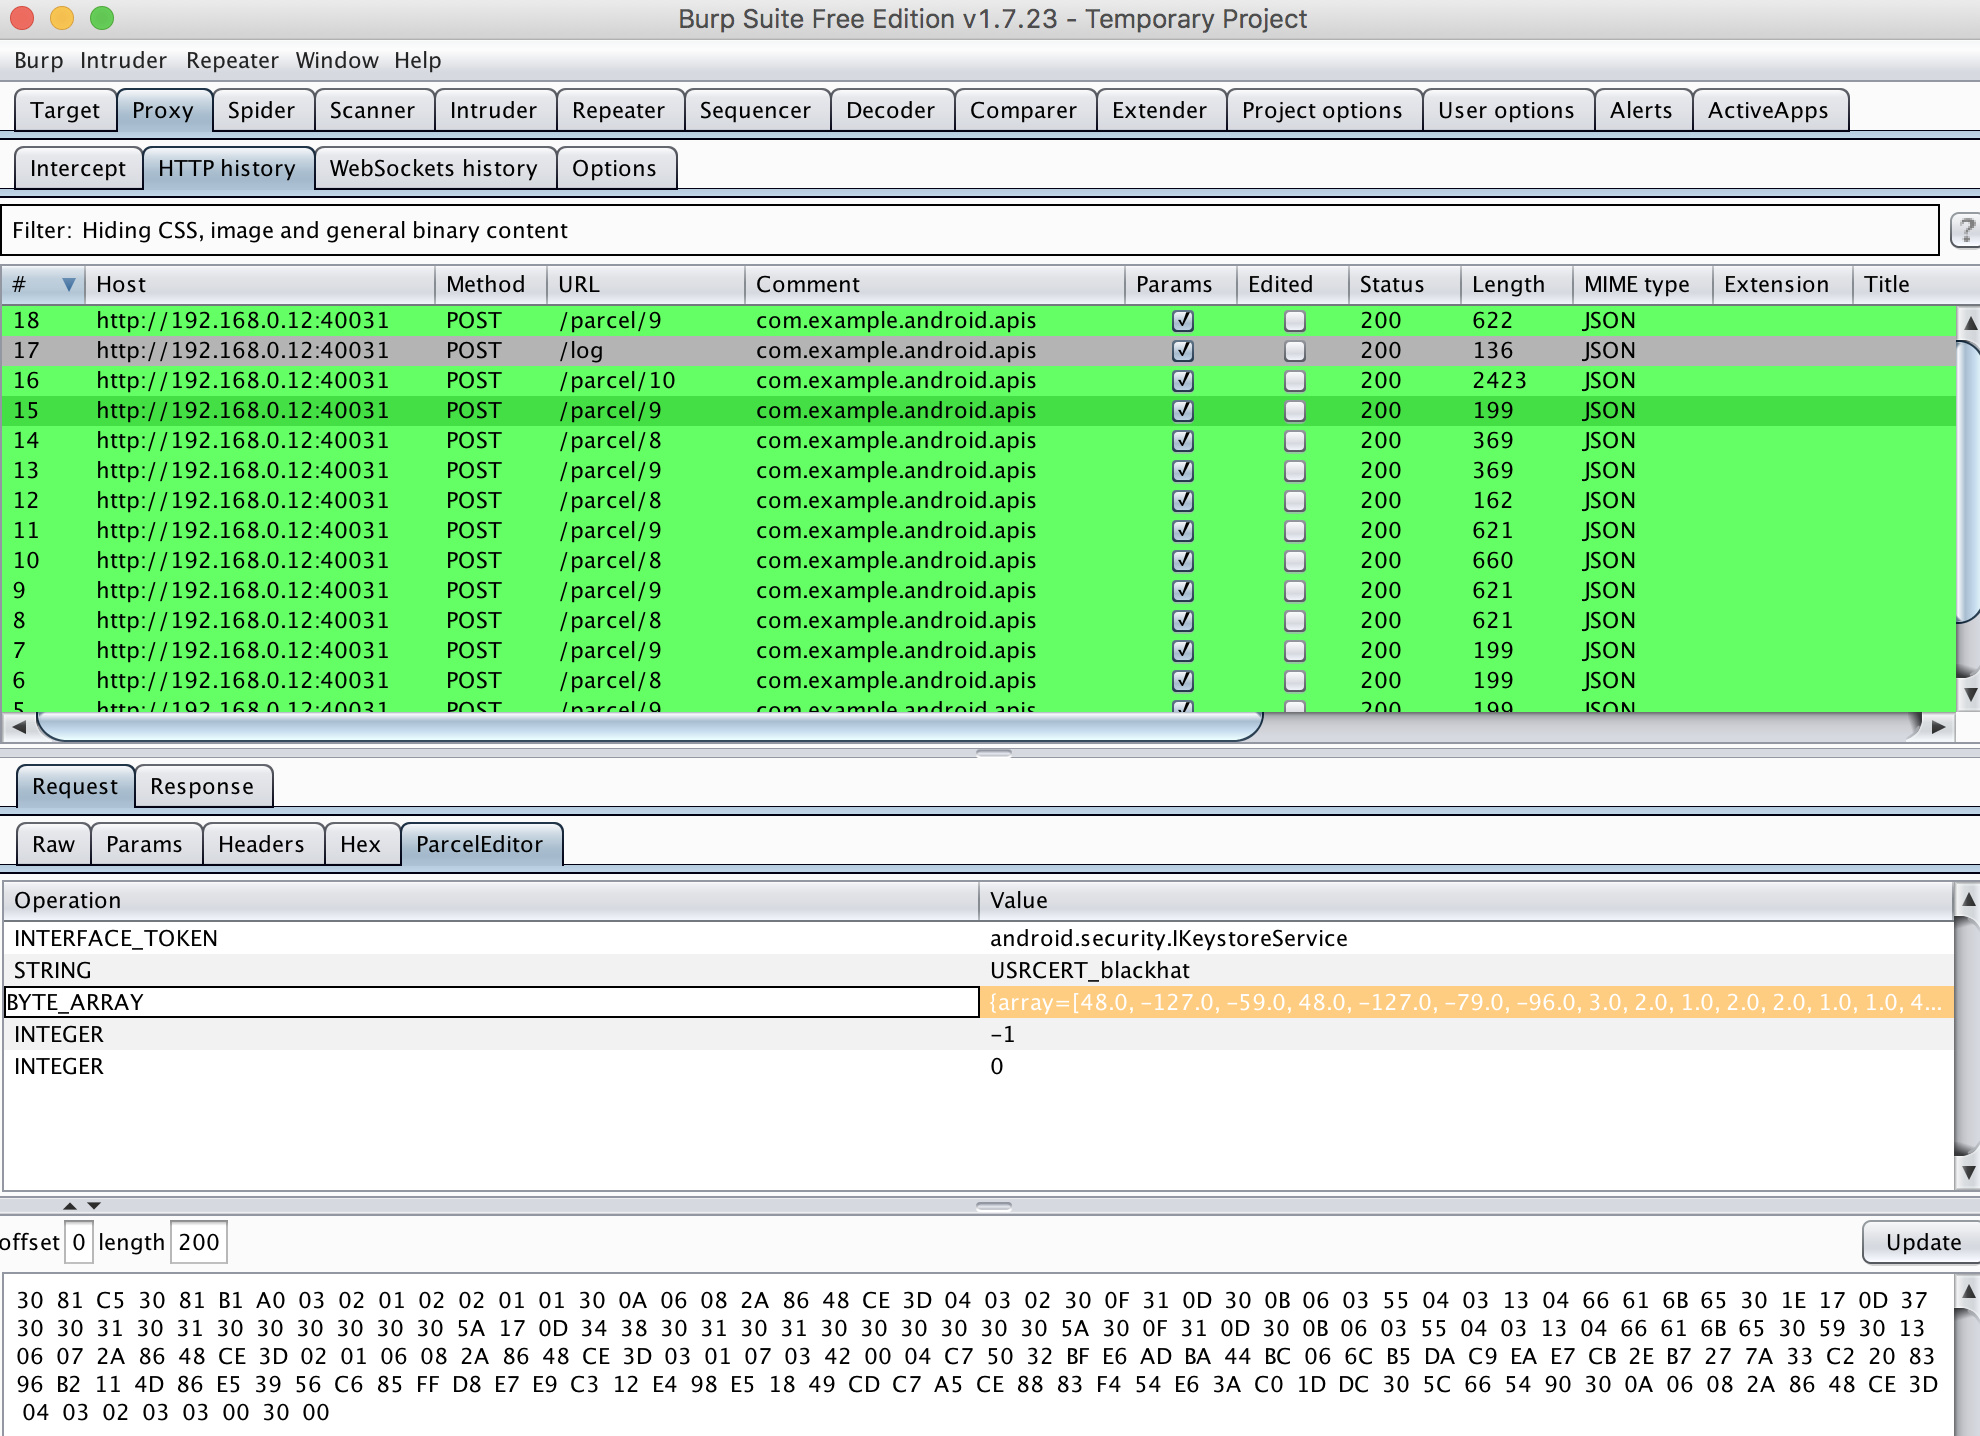The width and height of the screenshot is (1980, 1436).
Task: Click the sort arrow in the # column
Action: [x=69, y=284]
